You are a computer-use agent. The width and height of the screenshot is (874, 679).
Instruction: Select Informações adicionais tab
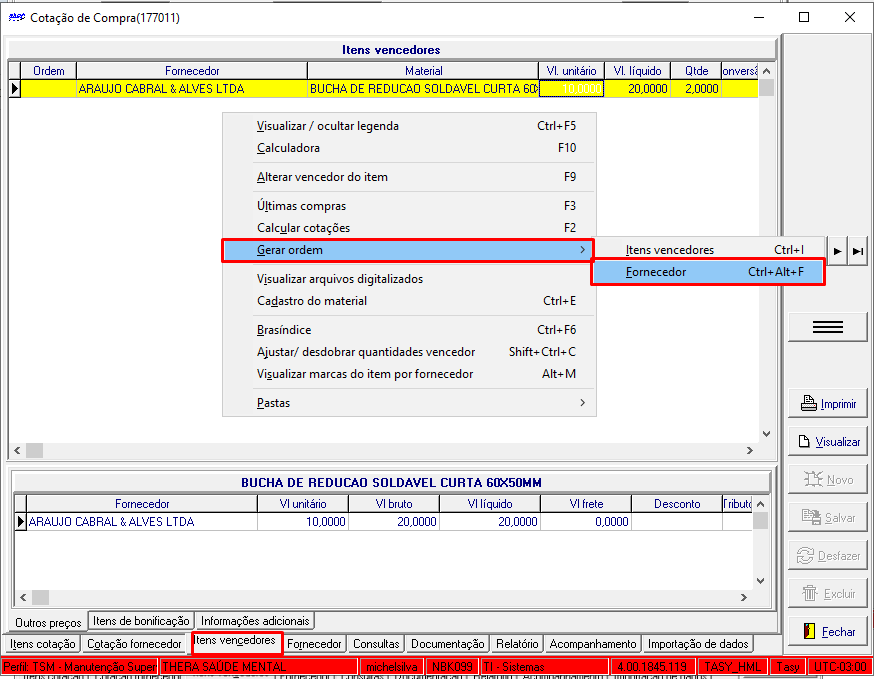[x=255, y=620]
